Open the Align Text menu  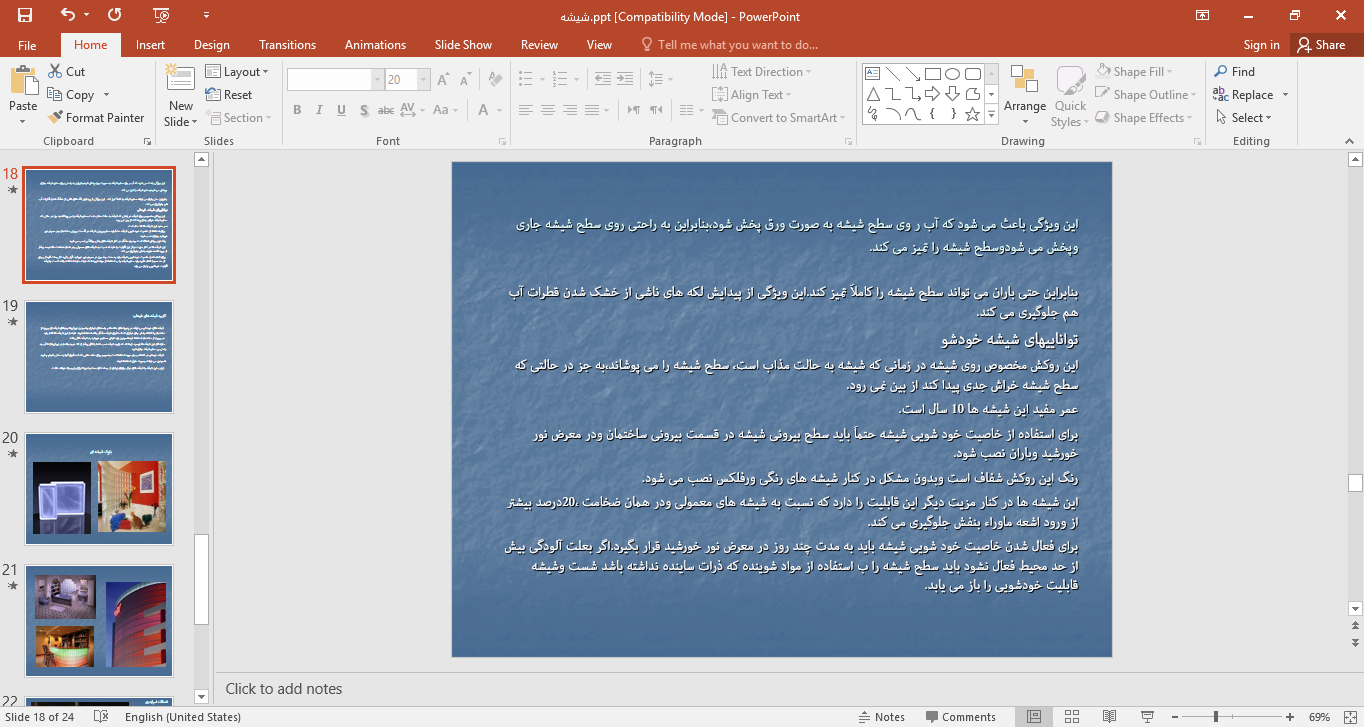point(752,95)
